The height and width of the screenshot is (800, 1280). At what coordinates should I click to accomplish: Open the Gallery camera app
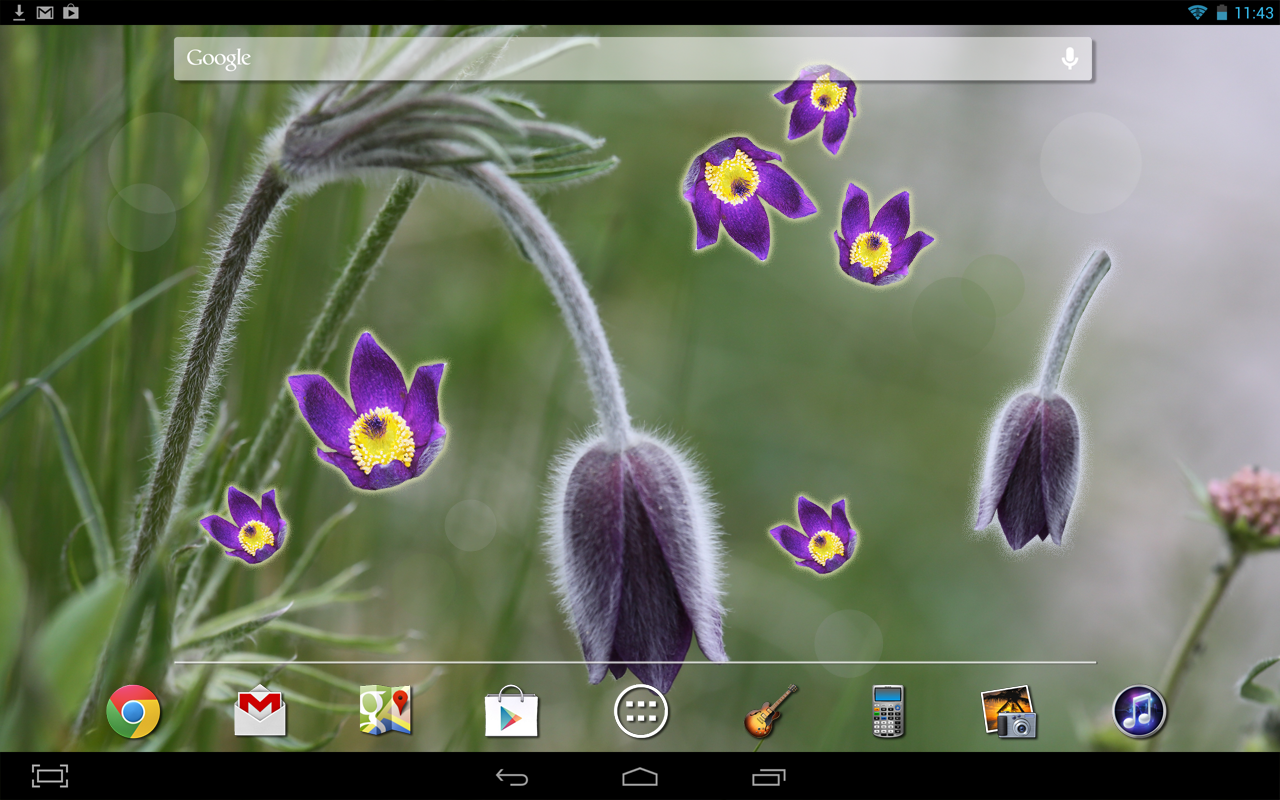click(x=1009, y=712)
